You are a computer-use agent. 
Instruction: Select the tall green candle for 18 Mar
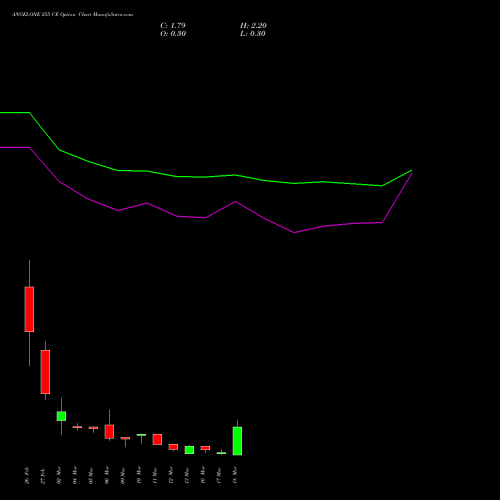237,441
